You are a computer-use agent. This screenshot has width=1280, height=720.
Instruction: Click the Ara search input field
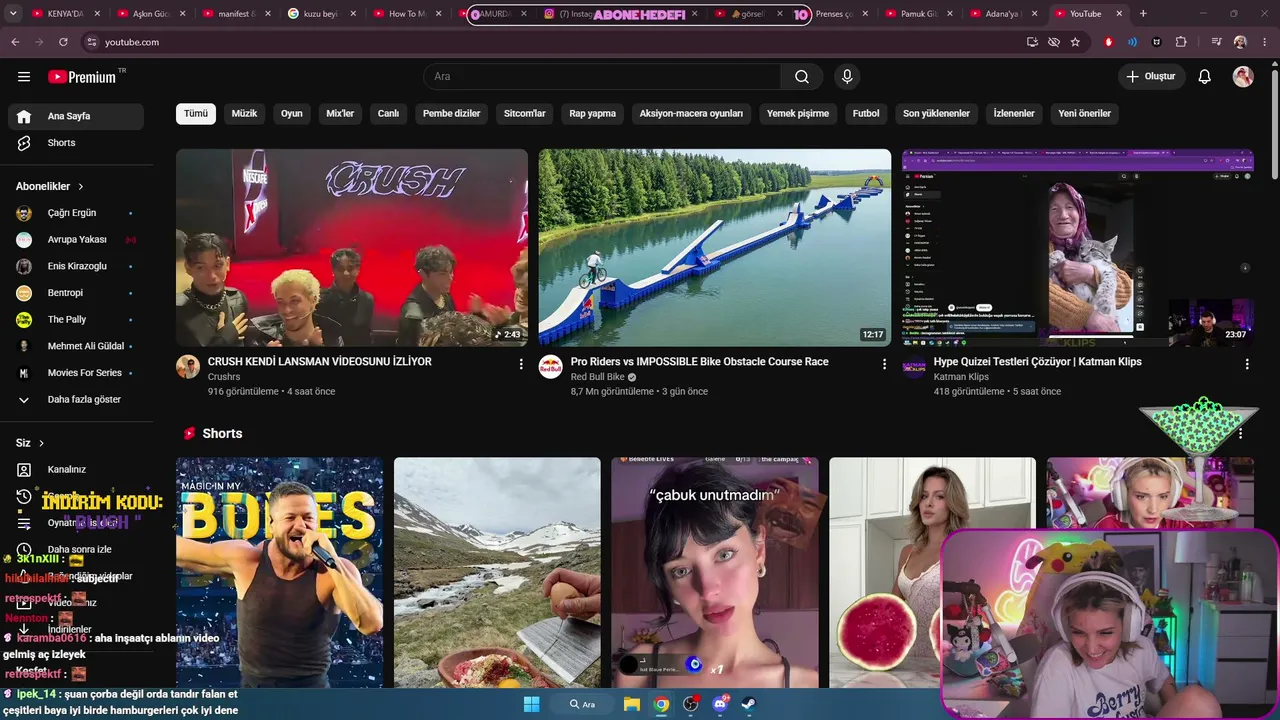(602, 77)
